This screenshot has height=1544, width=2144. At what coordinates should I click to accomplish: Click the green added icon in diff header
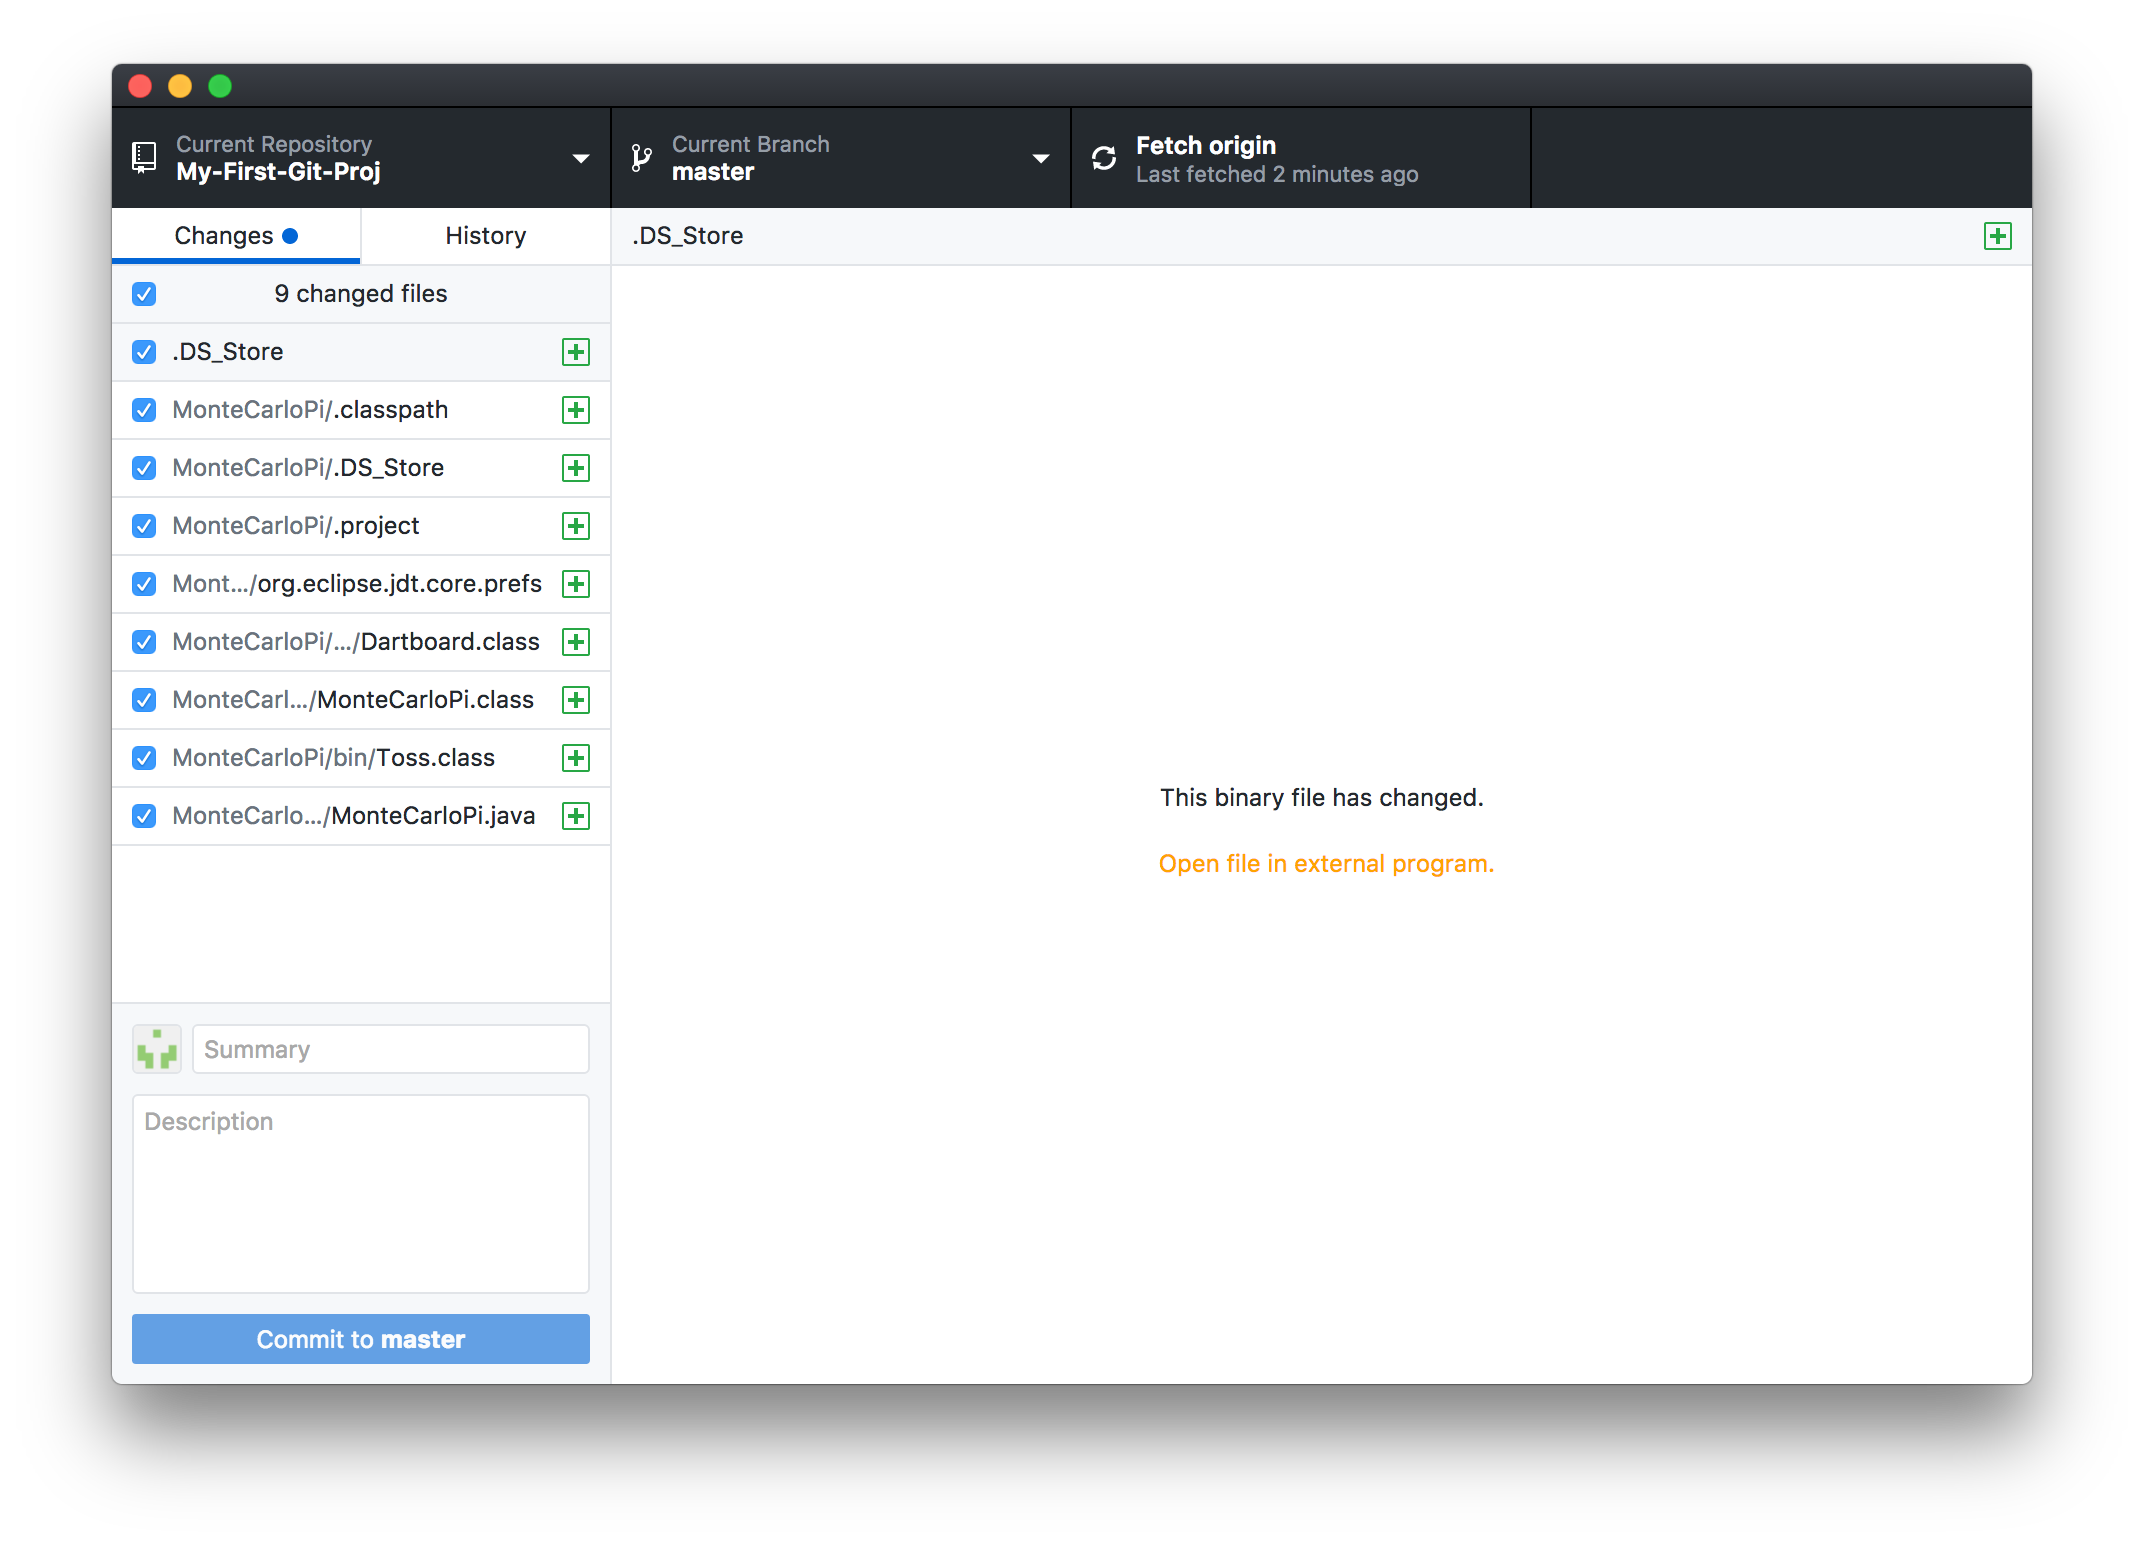[1997, 236]
